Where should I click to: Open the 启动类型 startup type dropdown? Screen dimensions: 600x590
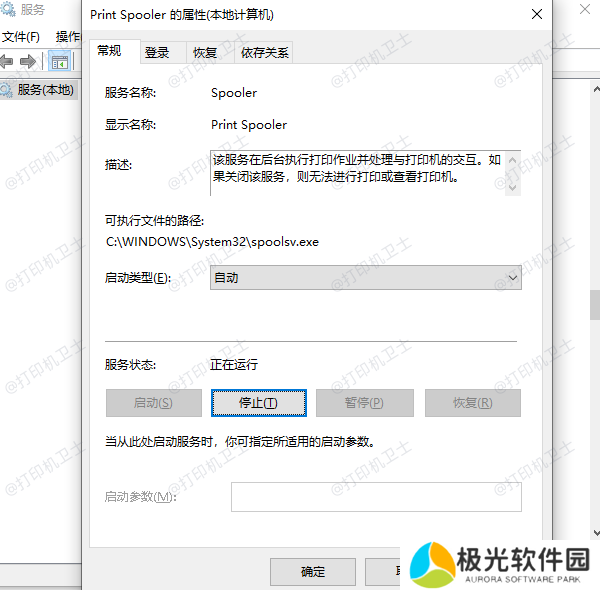[x=366, y=278]
